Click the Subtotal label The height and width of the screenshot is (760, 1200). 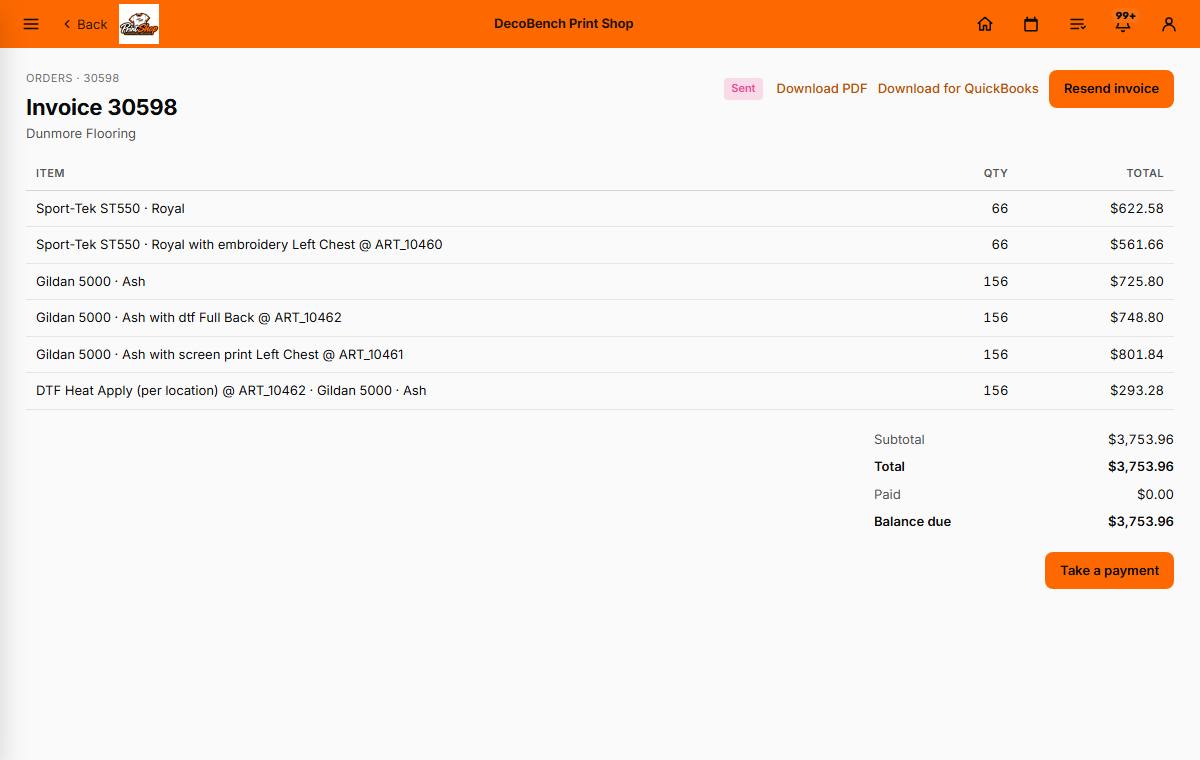[899, 440]
